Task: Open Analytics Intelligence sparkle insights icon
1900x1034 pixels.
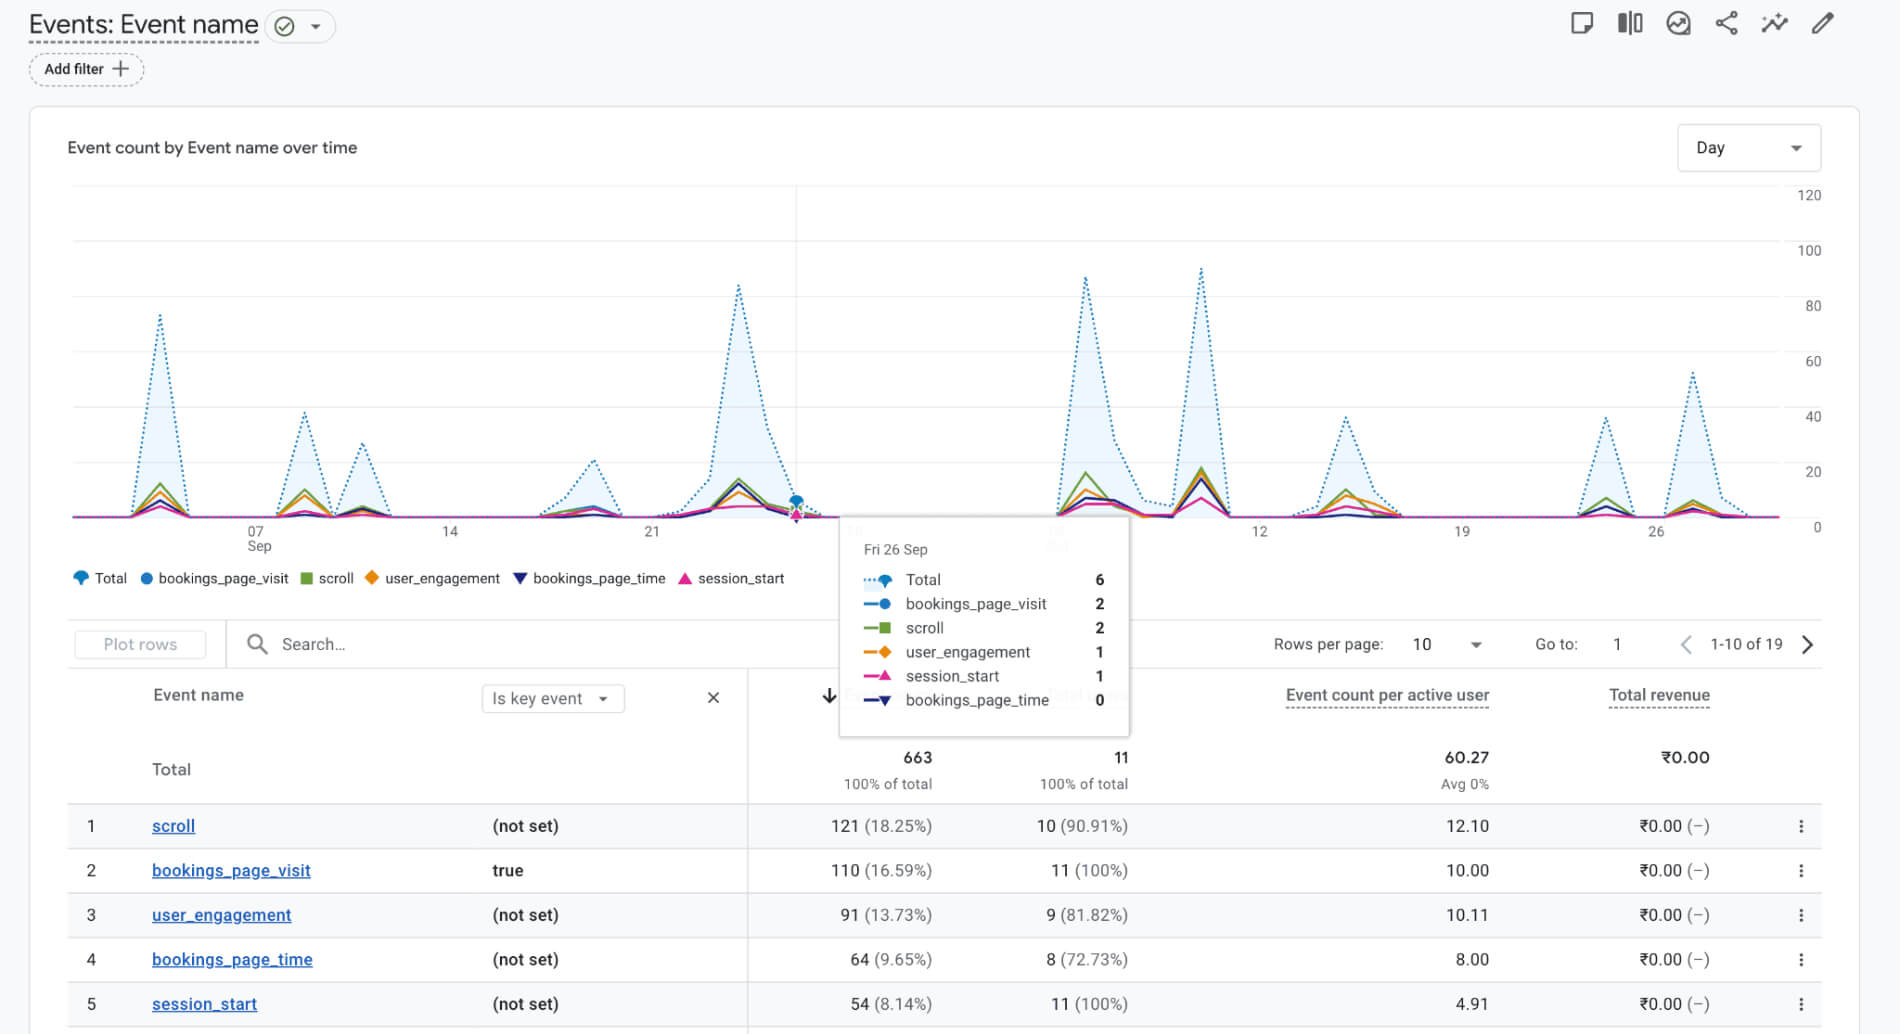Action: [x=1774, y=22]
